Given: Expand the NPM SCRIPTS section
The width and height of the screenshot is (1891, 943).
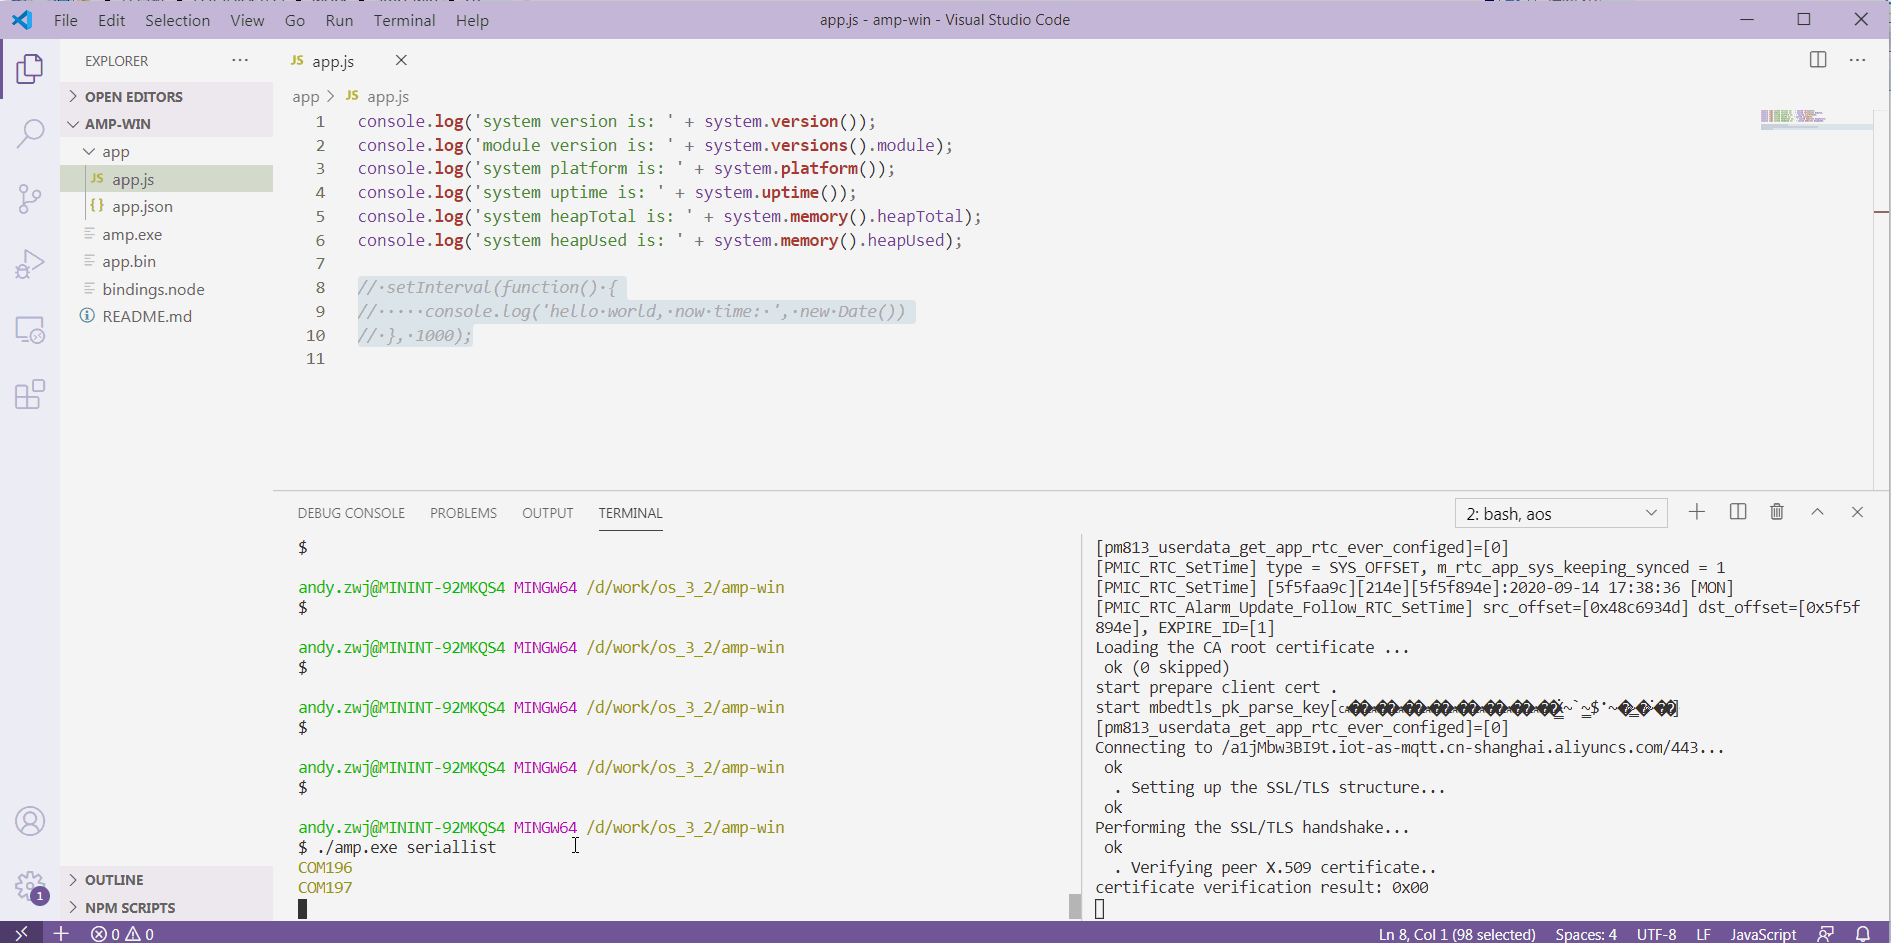Looking at the screenshot, I should (166, 908).
